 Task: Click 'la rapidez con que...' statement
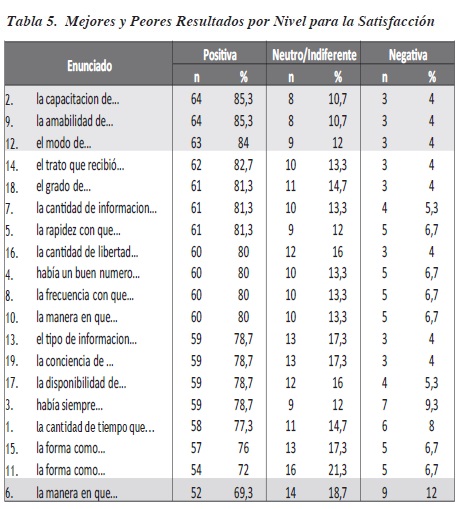point(78,230)
